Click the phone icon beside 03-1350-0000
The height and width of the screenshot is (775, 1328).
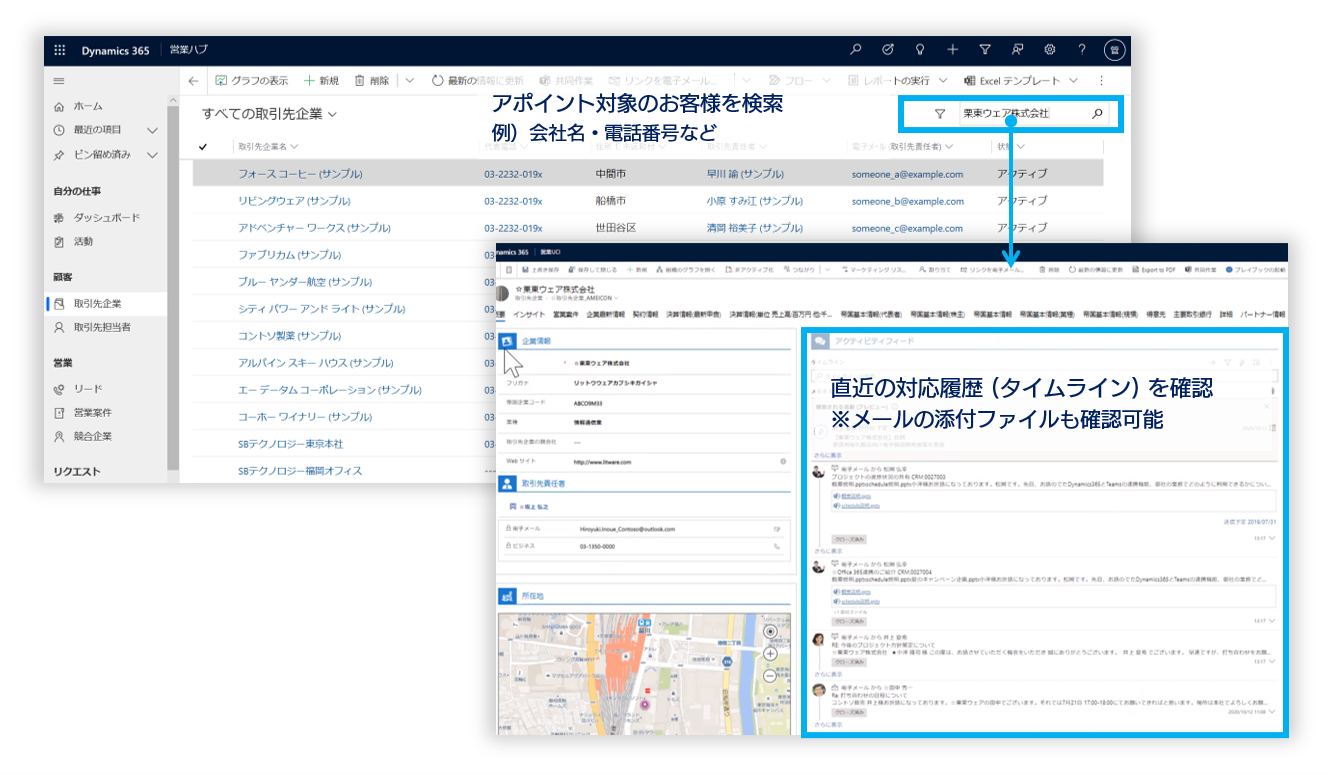[x=776, y=547]
